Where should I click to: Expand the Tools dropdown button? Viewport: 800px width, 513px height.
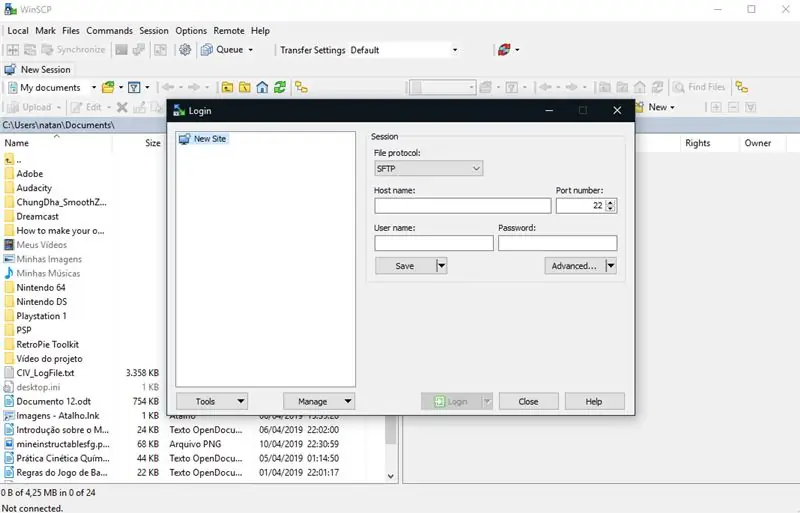click(212, 401)
